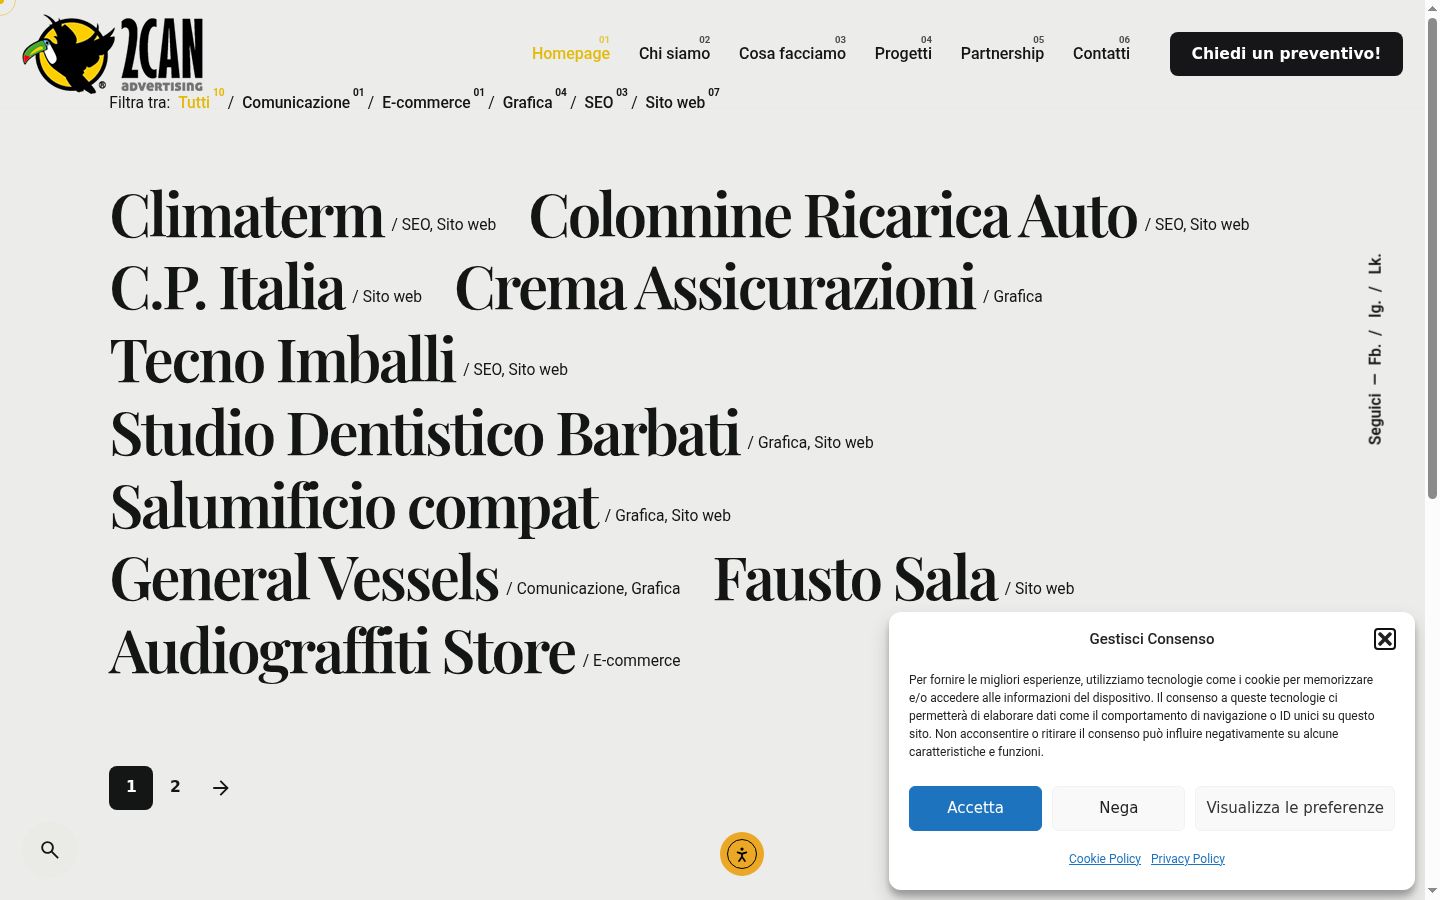The image size is (1440, 900).
Task: Deny cookies with Nega button
Action: (x=1118, y=808)
